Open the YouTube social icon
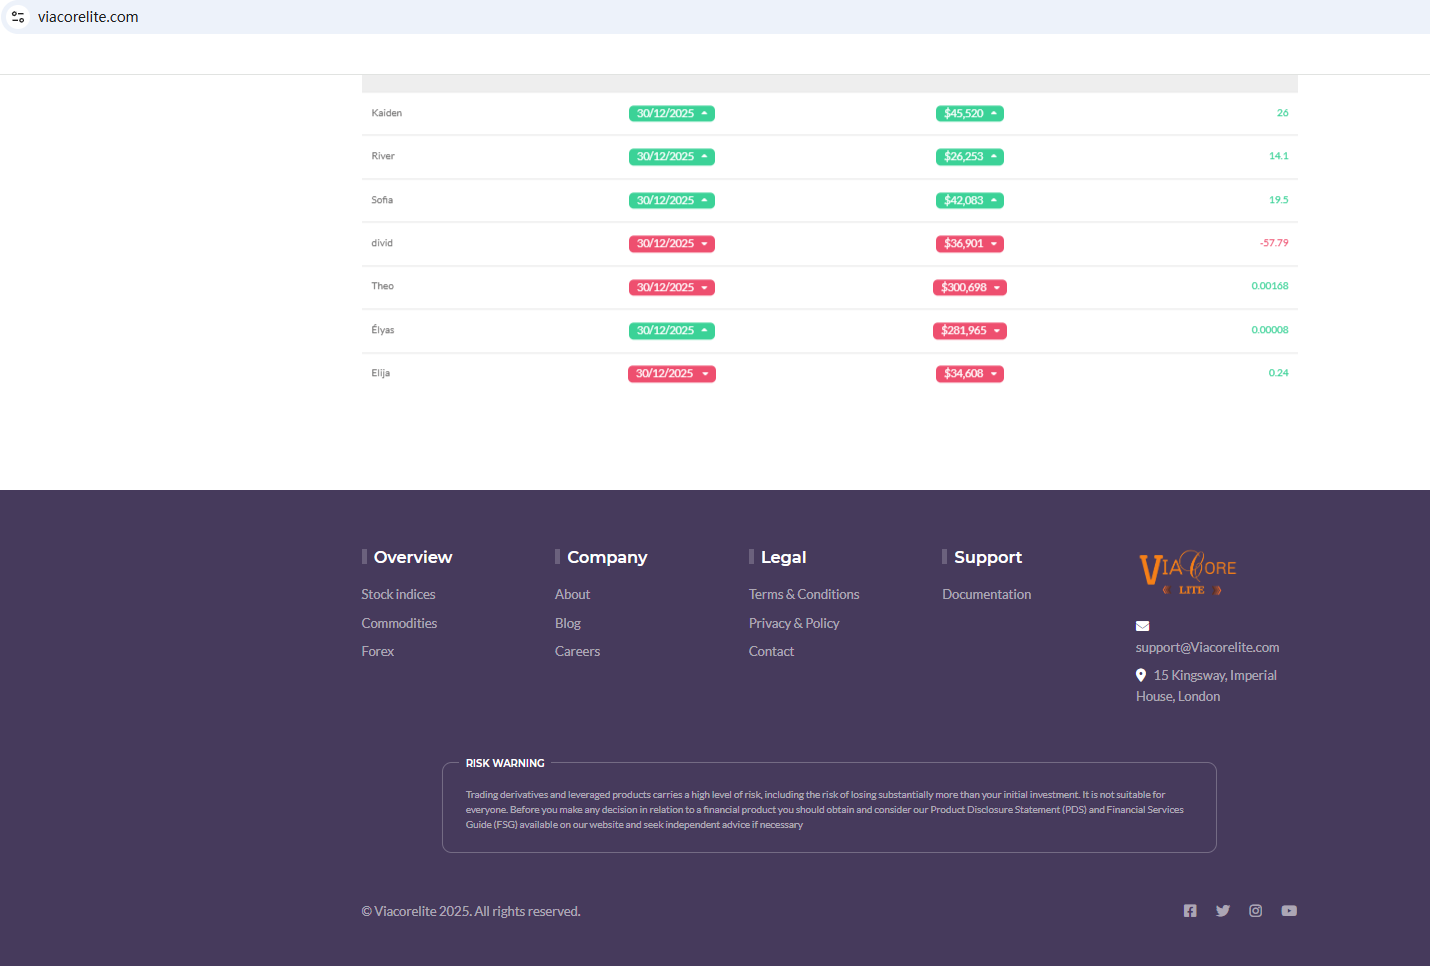 tap(1289, 911)
